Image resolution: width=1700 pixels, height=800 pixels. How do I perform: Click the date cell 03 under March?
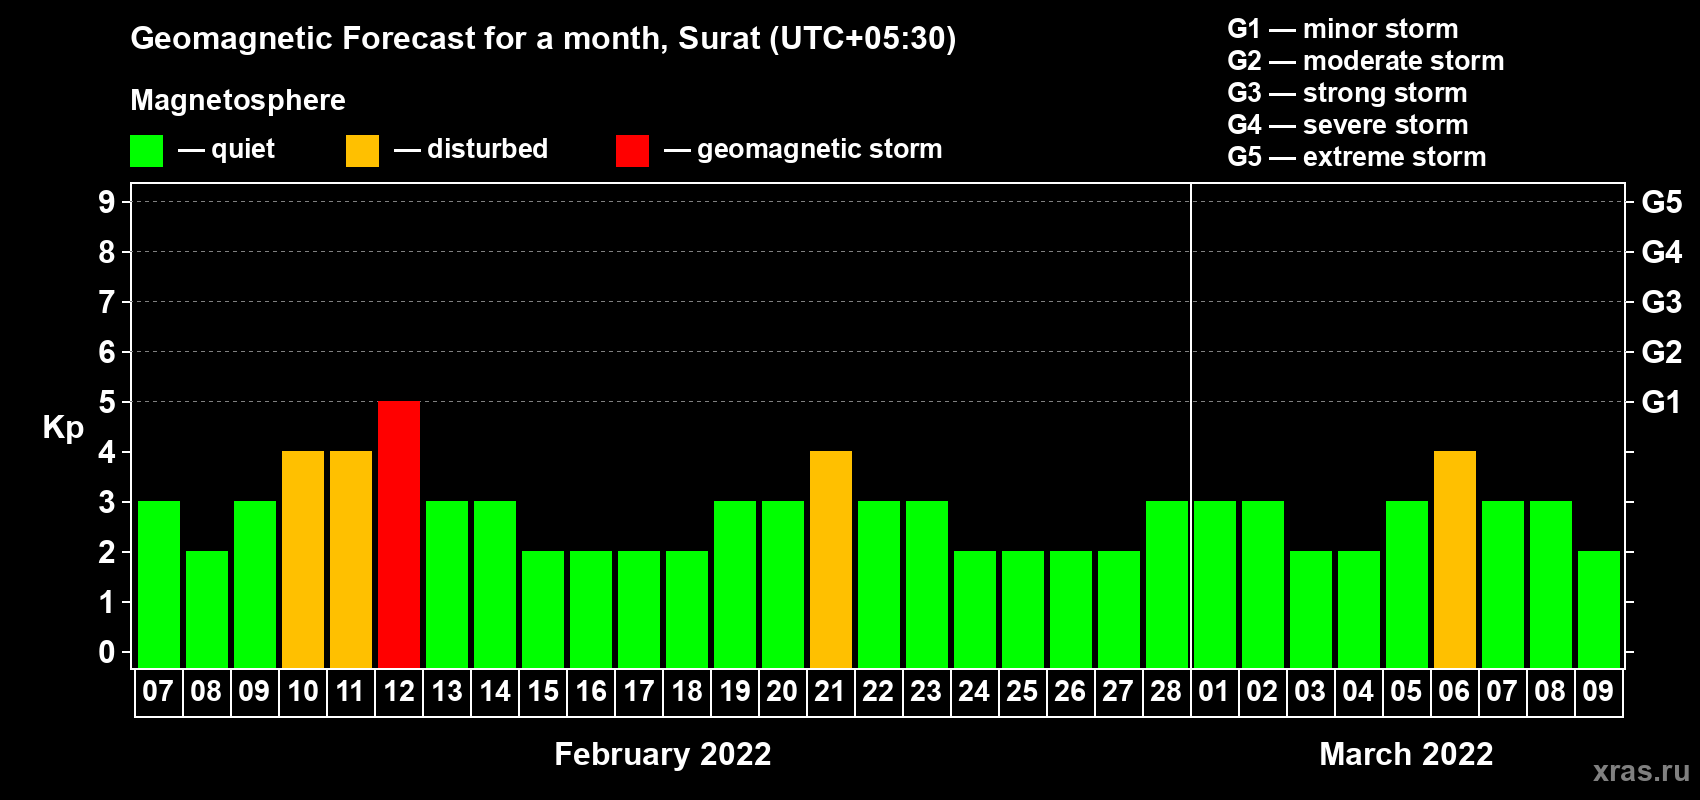click(x=1311, y=692)
